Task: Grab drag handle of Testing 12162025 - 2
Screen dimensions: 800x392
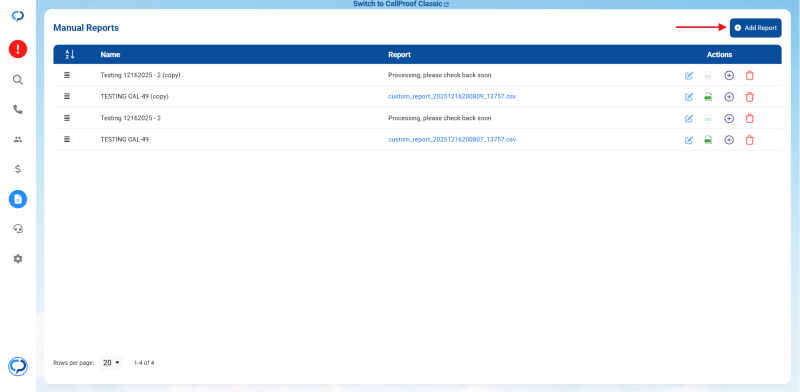Action: point(67,118)
